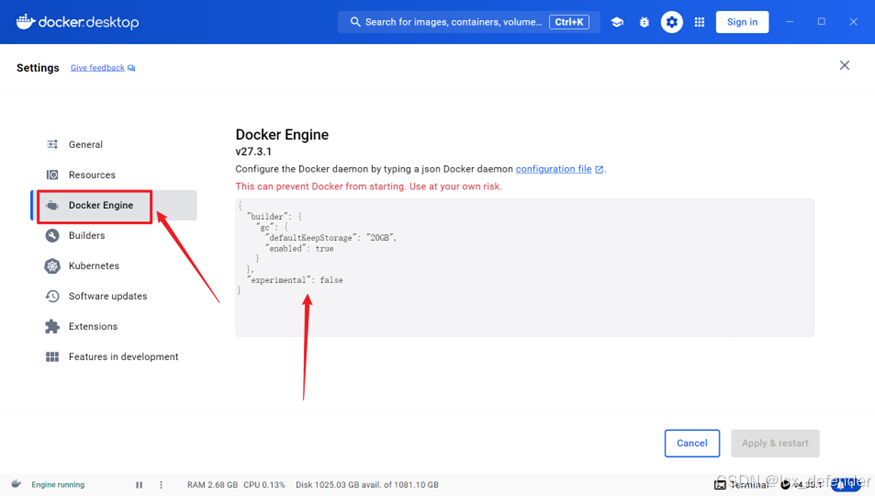Focus the search images and containers field

point(469,22)
